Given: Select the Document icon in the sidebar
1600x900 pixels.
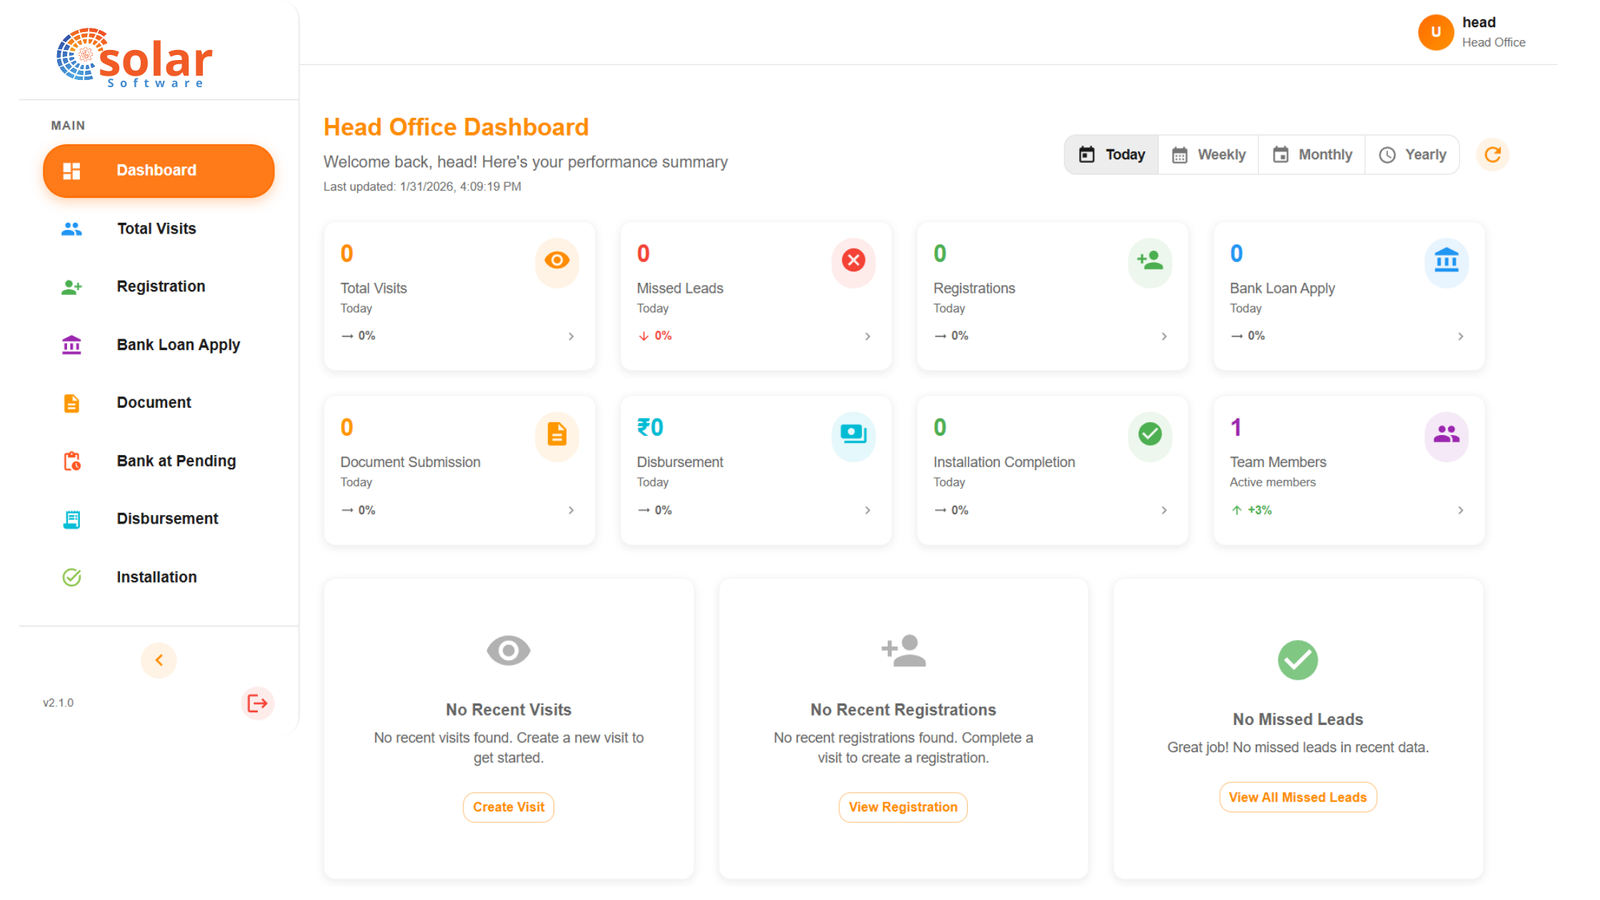Looking at the screenshot, I should pyautogui.click(x=71, y=402).
